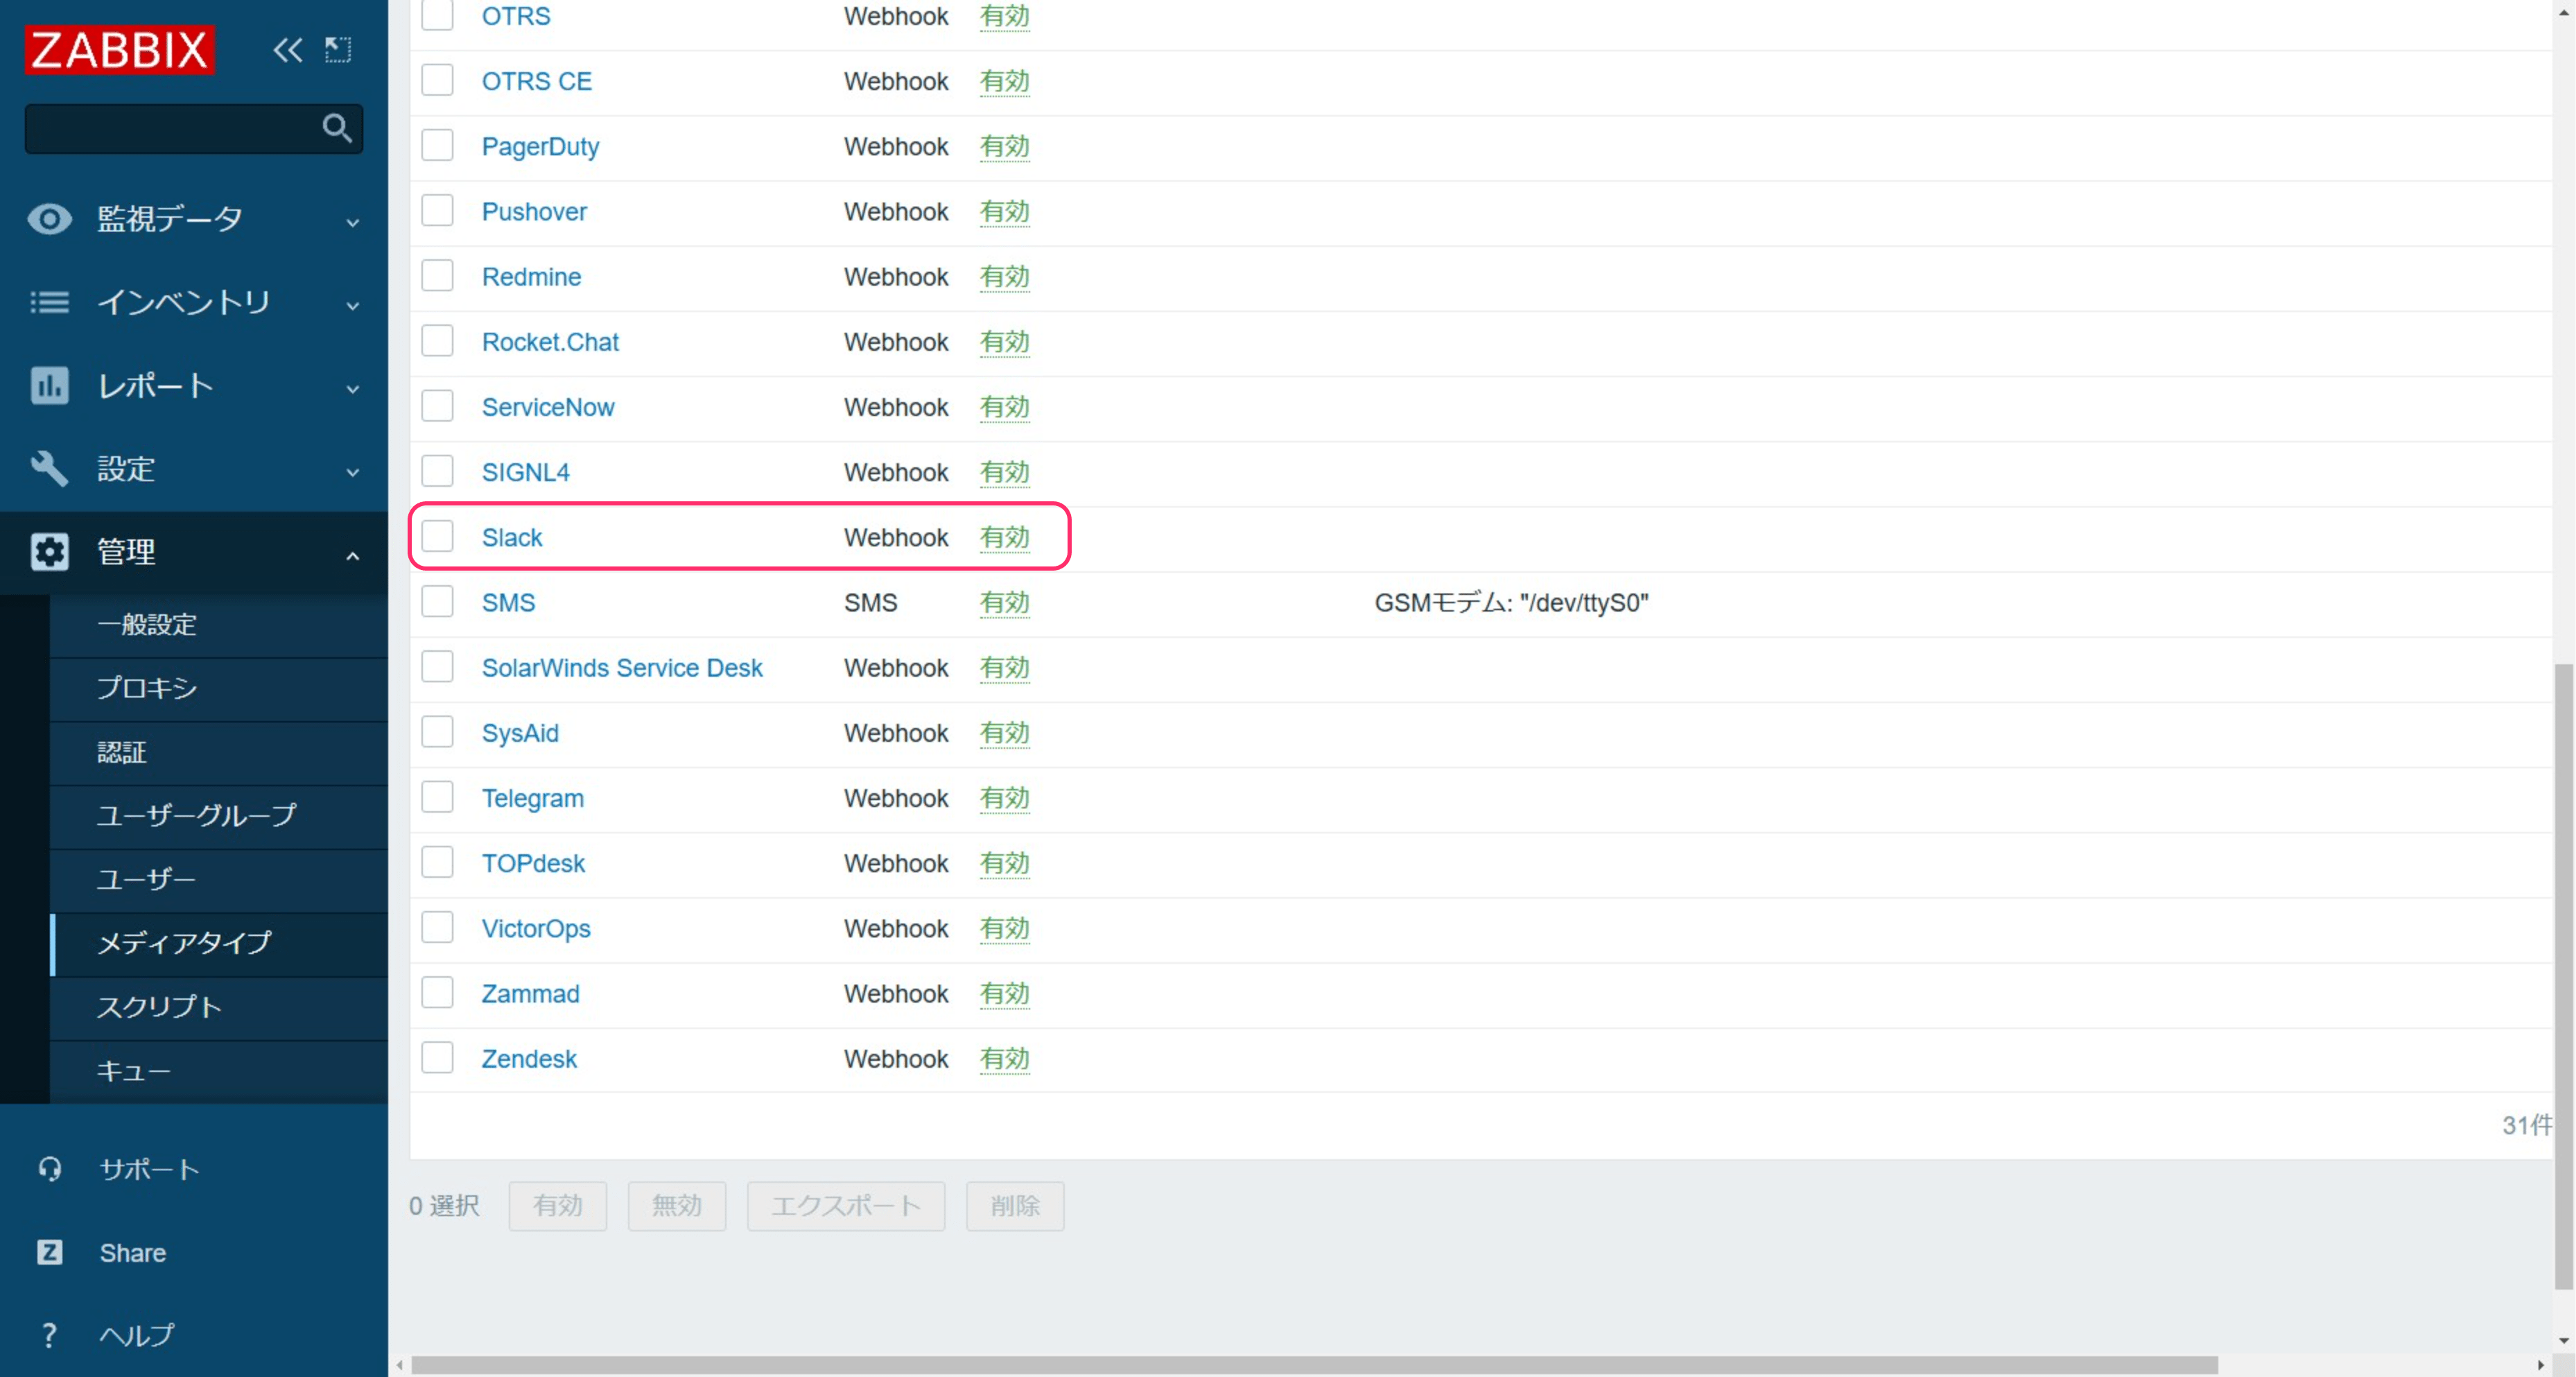Image resolution: width=2576 pixels, height=1377 pixels.
Task: Click the search magnifier icon
Action: [x=336, y=128]
